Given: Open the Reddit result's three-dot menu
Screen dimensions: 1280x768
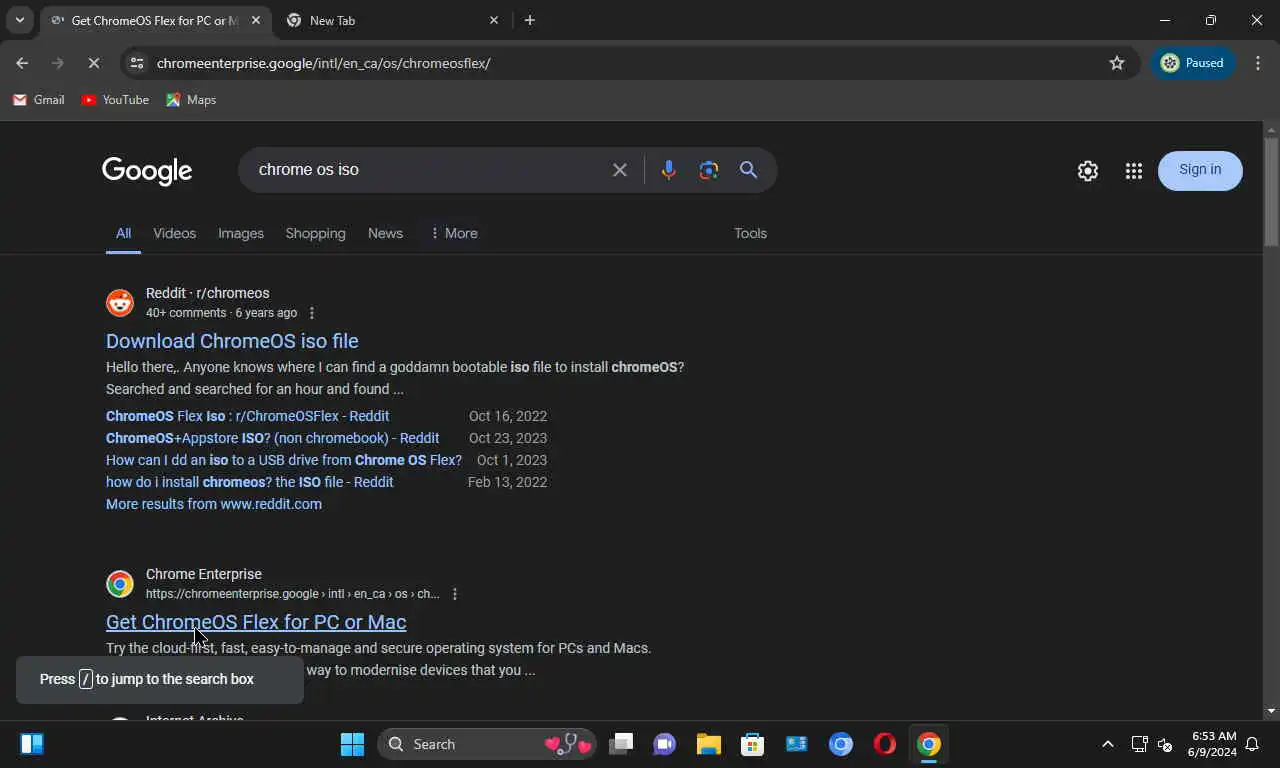Looking at the screenshot, I should click(312, 313).
